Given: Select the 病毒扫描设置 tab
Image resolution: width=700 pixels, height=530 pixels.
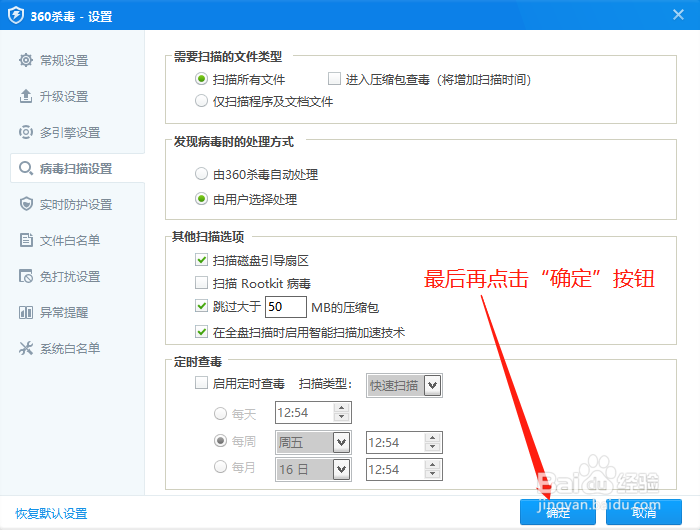Looking at the screenshot, I should point(77,168).
